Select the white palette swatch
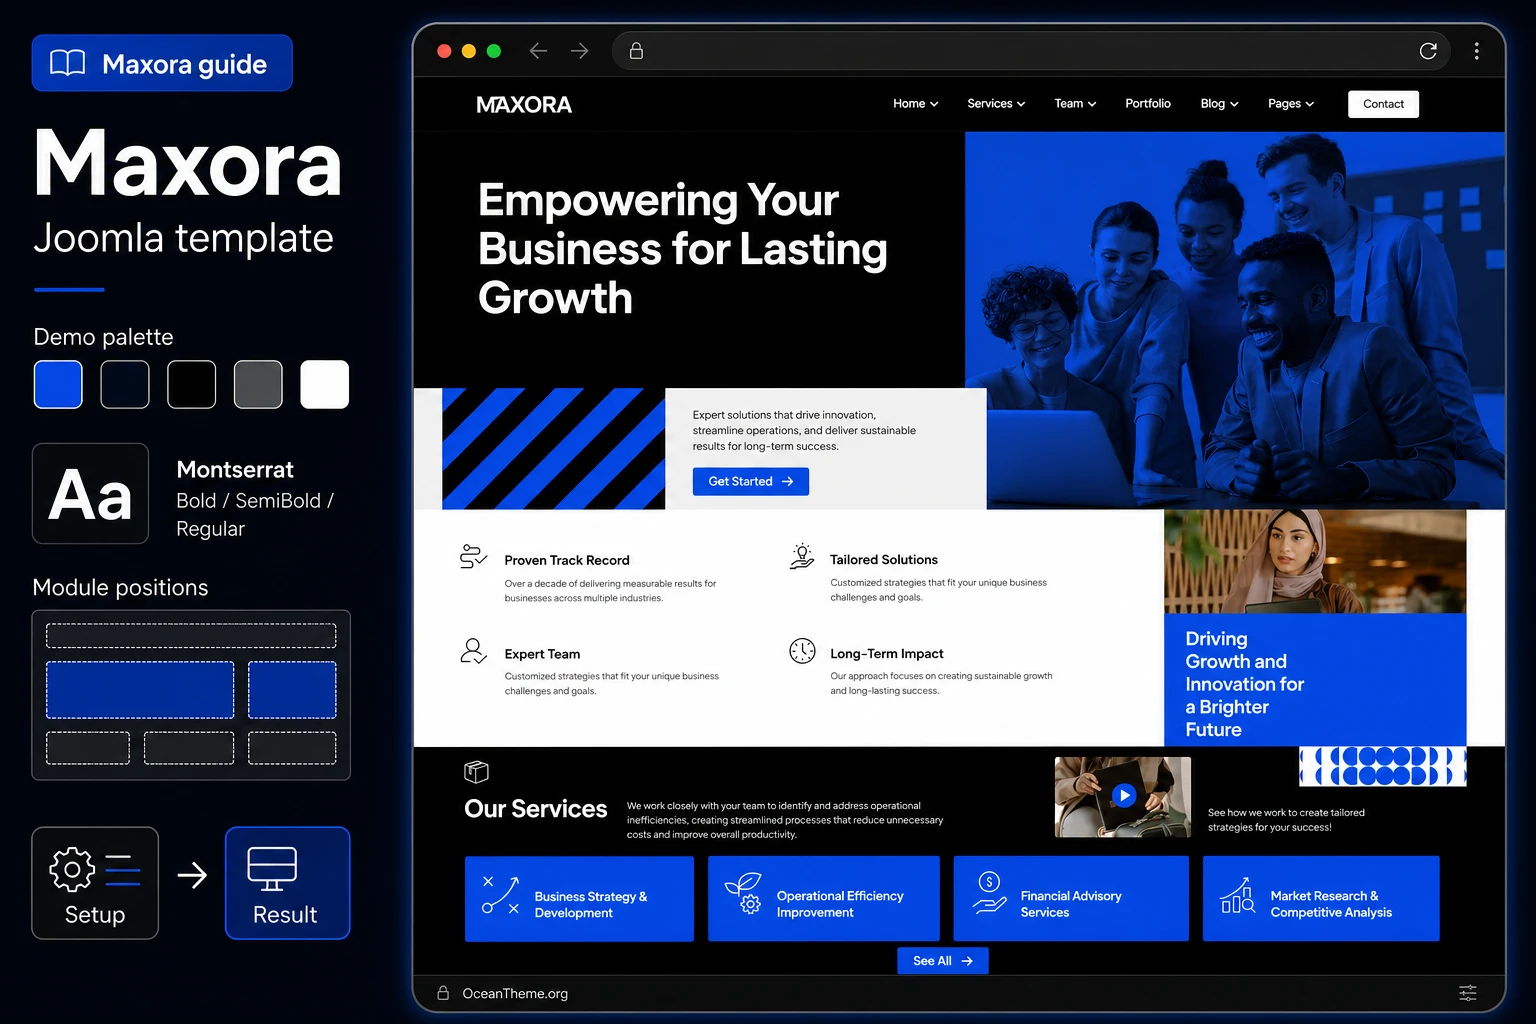Screen dimensions: 1536x1024 (x=325, y=384)
